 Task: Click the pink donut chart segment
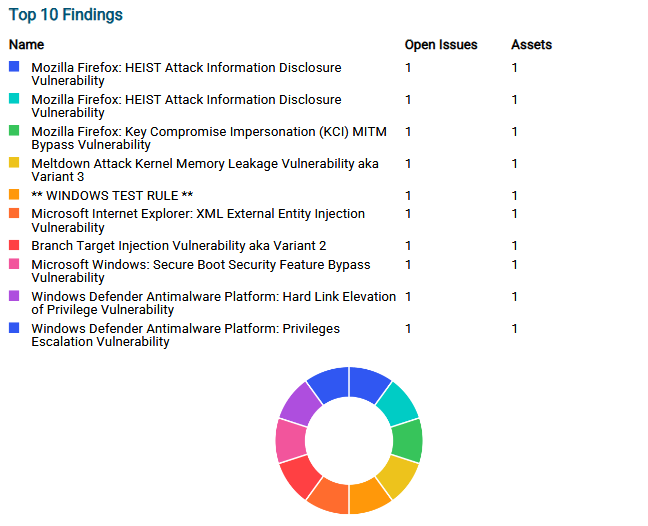pyautogui.click(x=290, y=440)
